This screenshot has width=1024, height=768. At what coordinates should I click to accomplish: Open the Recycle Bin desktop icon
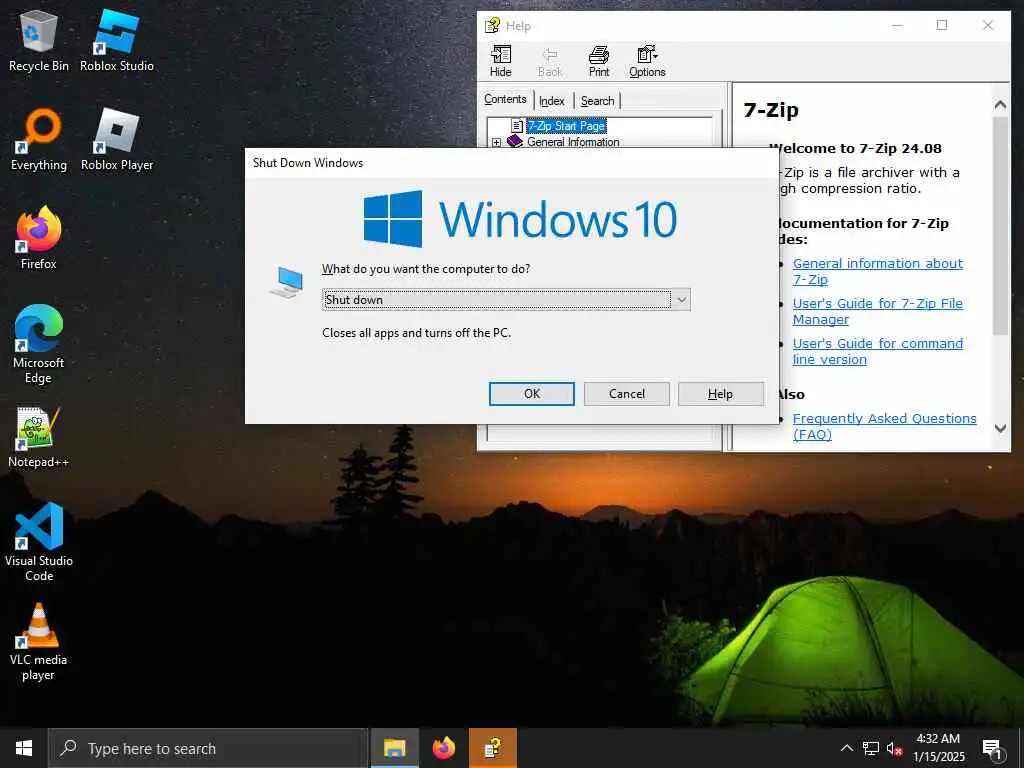click(39, 40)
